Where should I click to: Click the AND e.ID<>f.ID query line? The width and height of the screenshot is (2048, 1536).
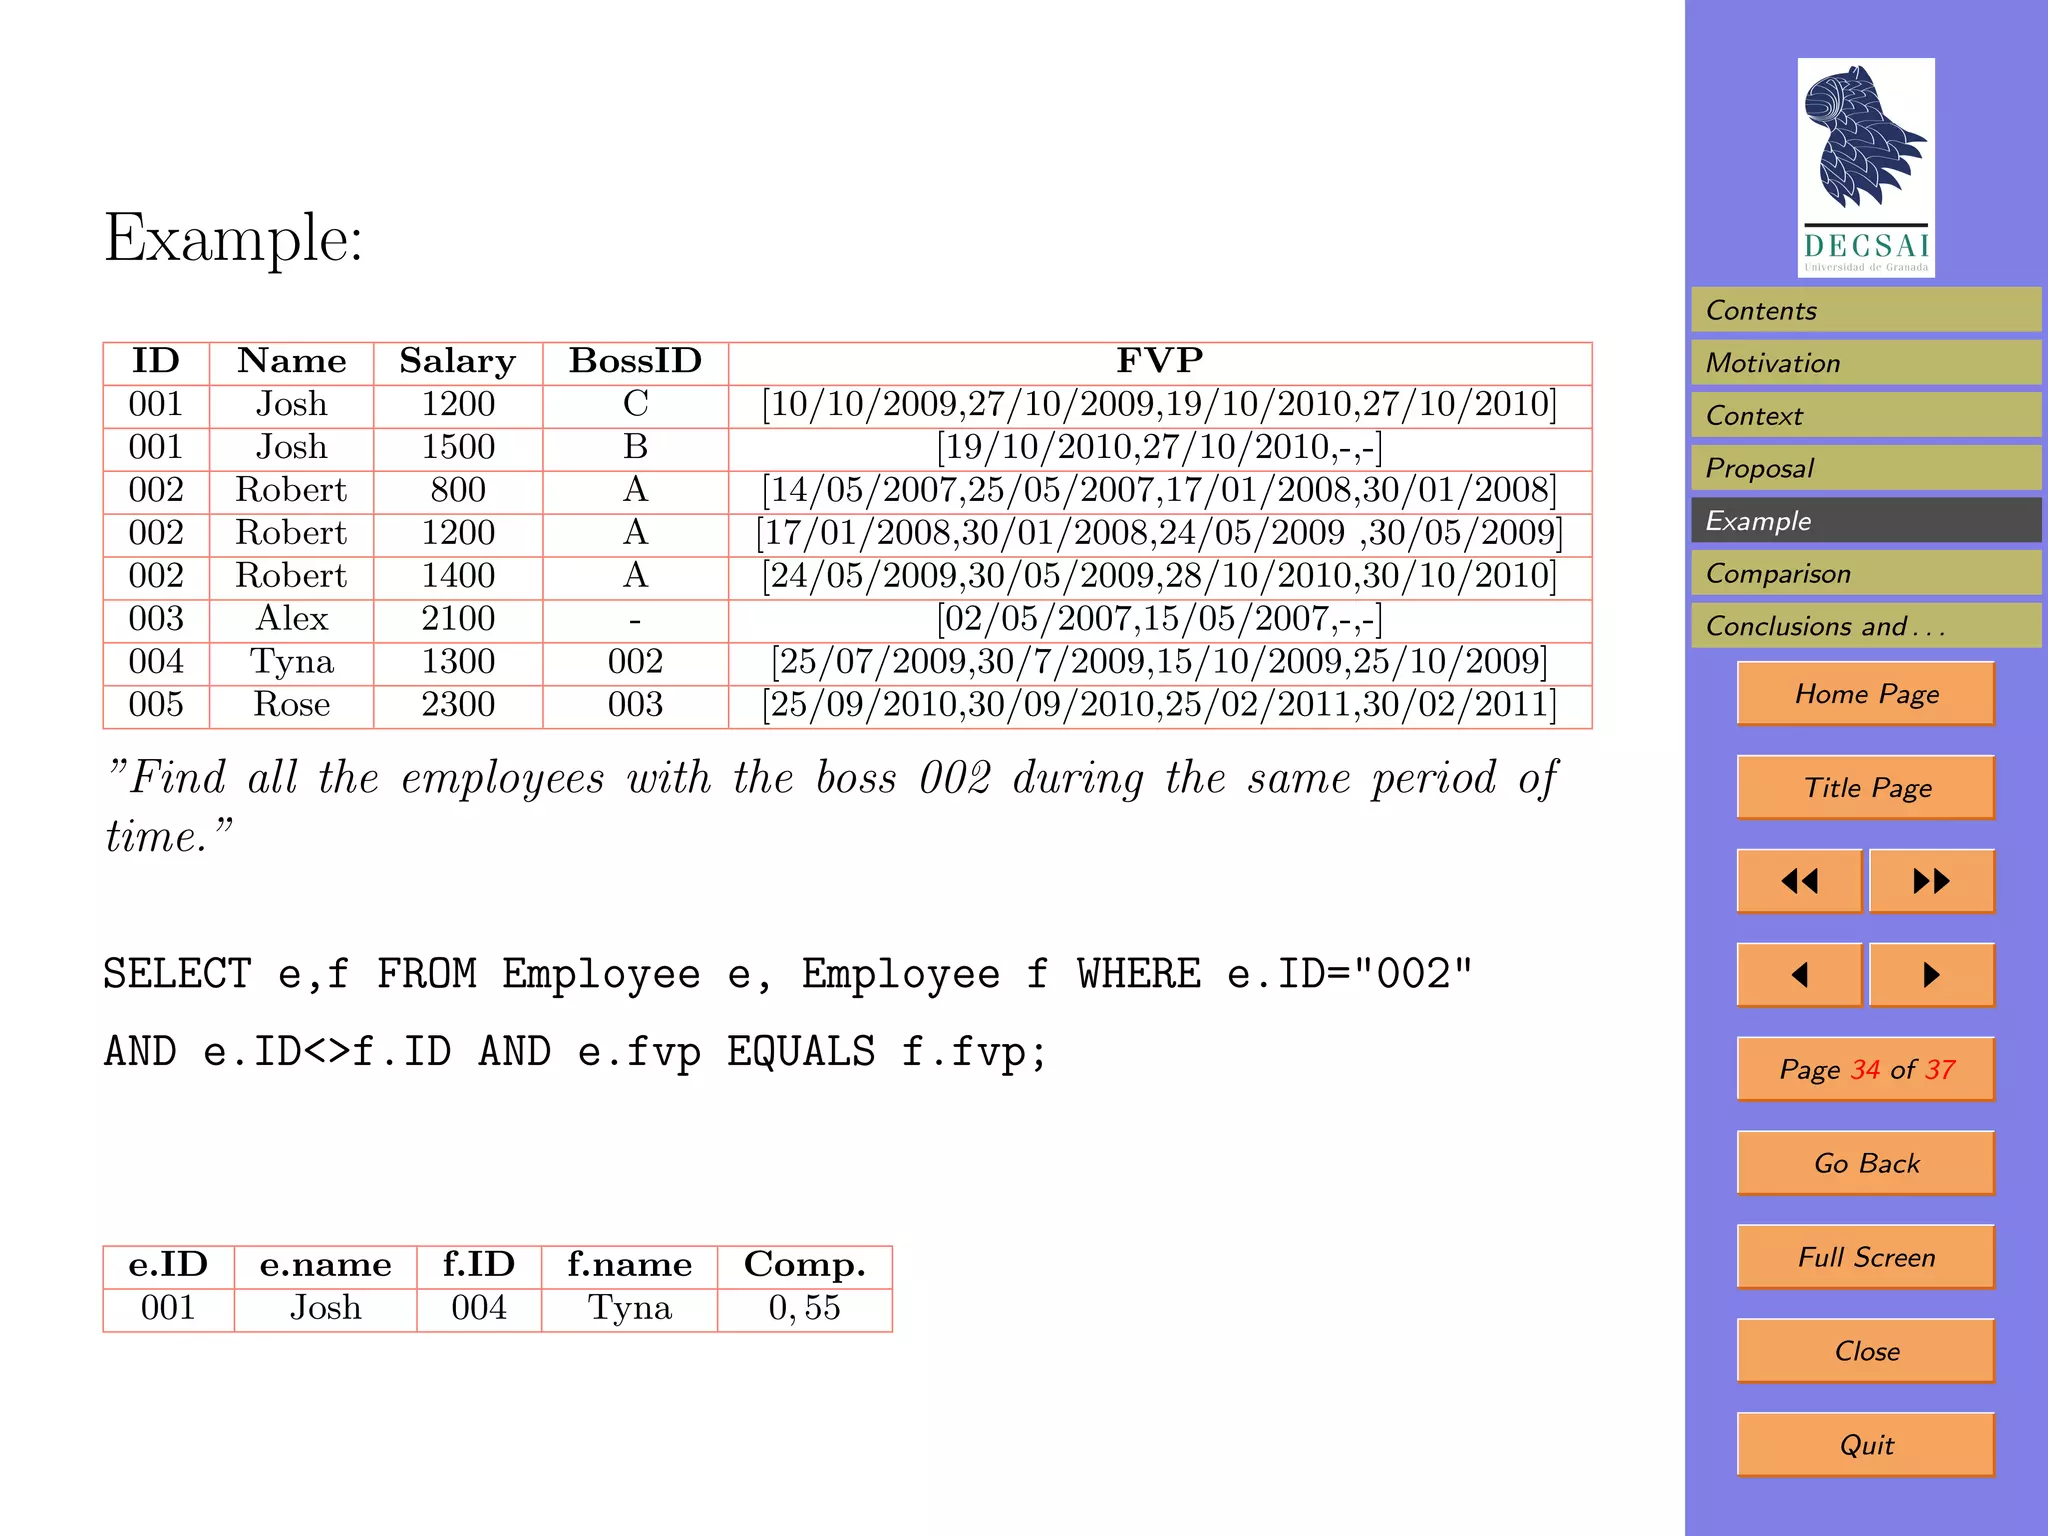coord(576,1052)
